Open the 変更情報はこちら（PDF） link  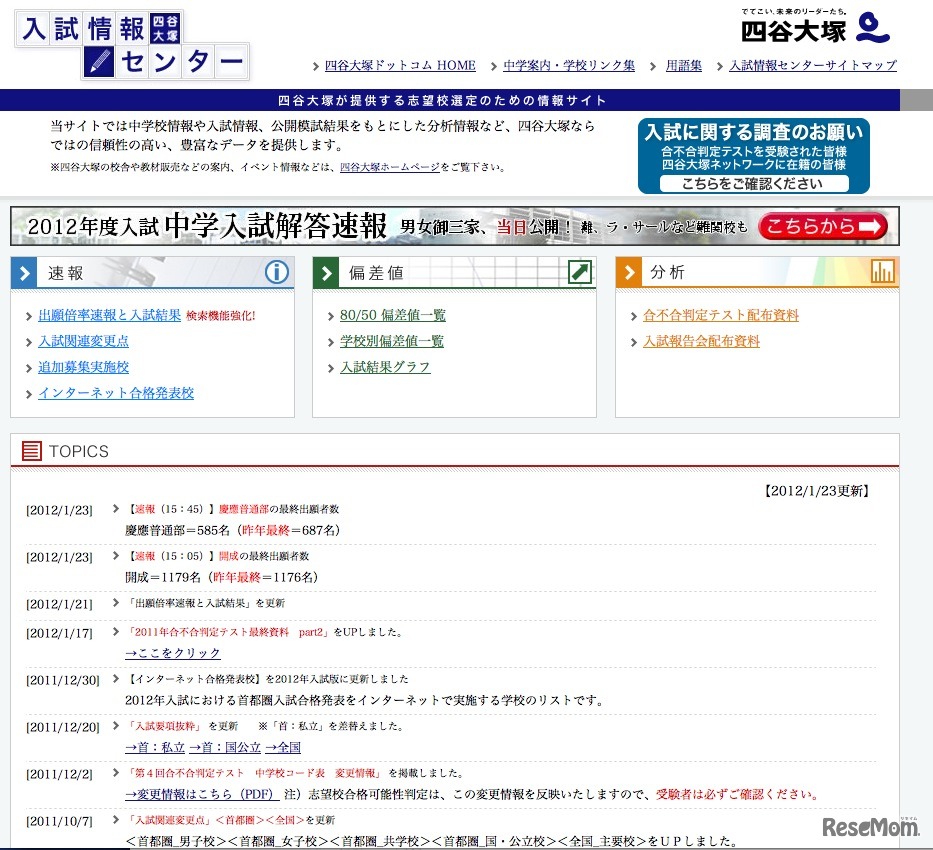[201, 794]
